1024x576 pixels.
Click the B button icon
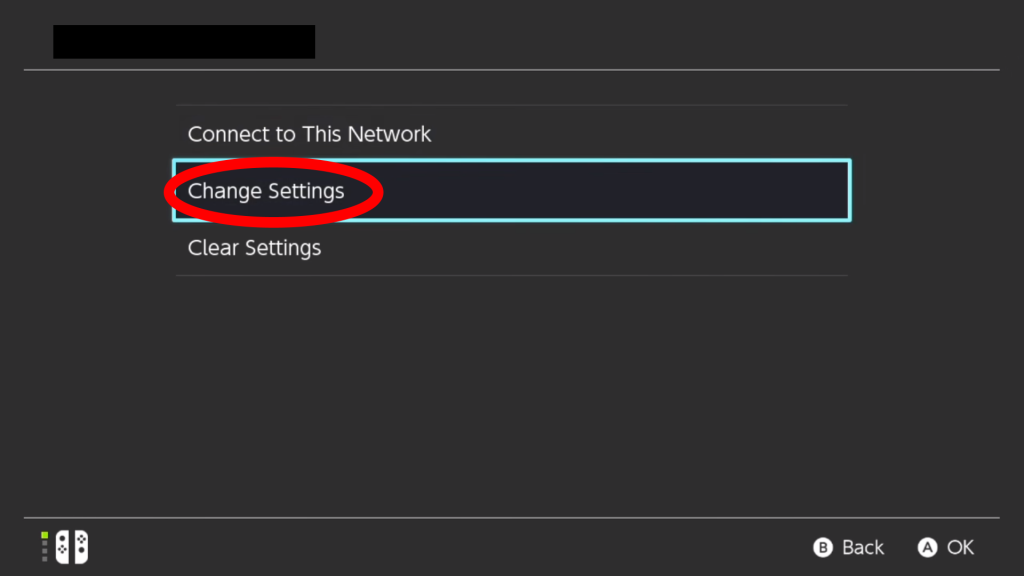point(823,547)
